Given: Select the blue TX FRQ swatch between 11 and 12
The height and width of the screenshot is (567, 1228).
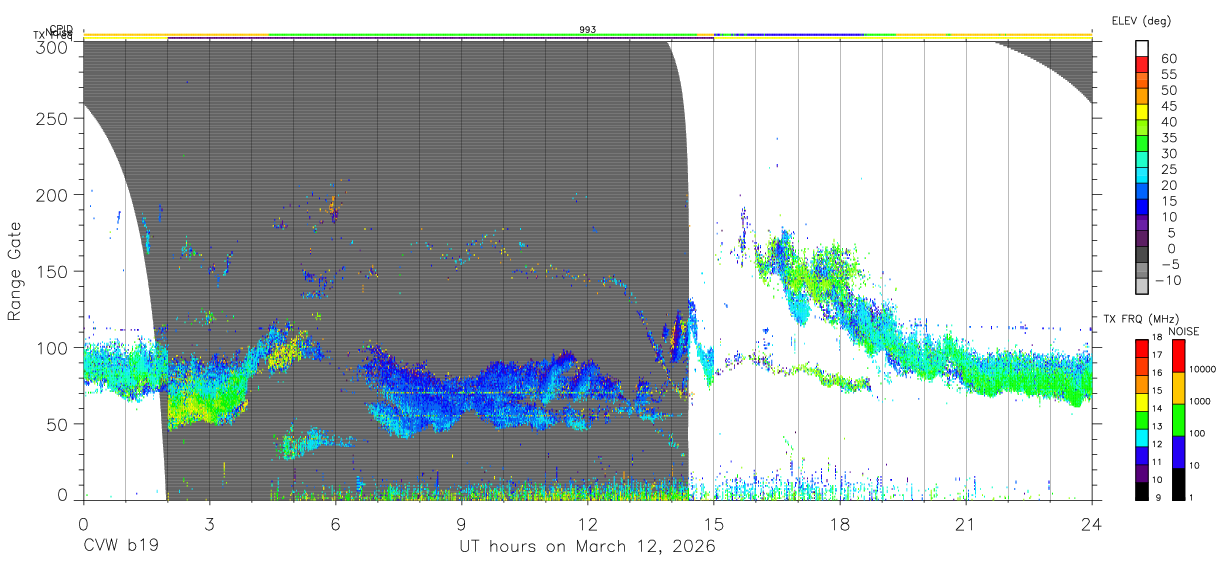Looking at the screenshot, I should click(1141, 454).
